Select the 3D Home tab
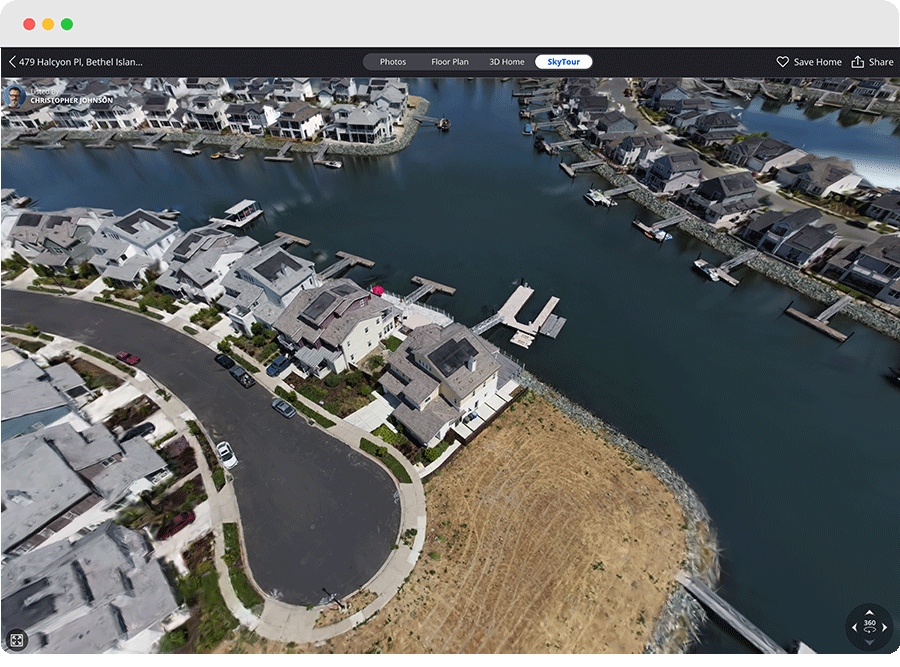This screenshot has width=900, height=667. point(506,62)
